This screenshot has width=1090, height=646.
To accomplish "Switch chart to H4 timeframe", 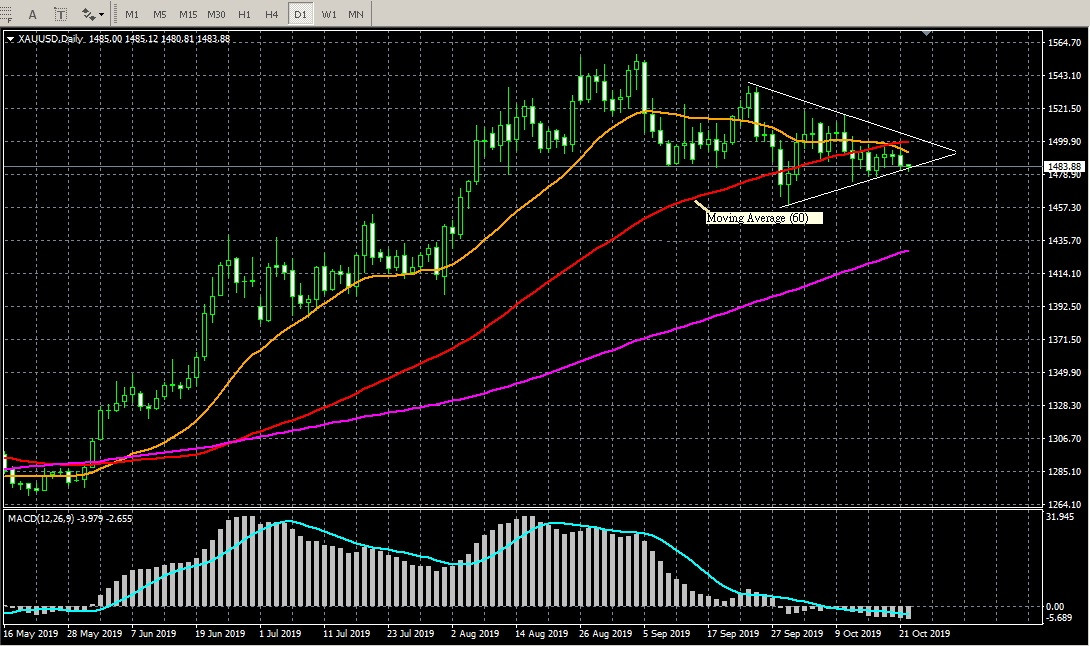I will (x=272, y=14).
